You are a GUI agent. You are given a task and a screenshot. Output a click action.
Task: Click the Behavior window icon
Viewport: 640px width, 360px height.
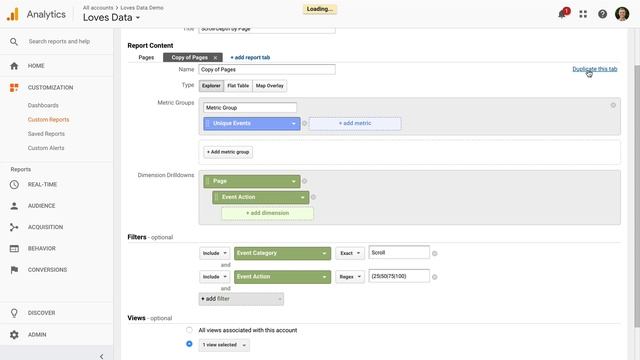pyautogui.click(x=14, y=248)
